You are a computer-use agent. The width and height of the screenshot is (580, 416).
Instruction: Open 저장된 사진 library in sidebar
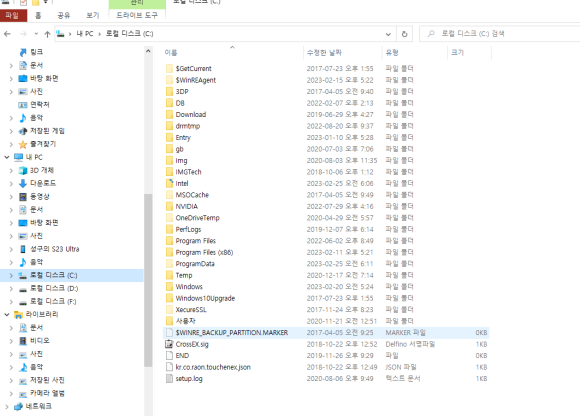click(x=47, y=380)
